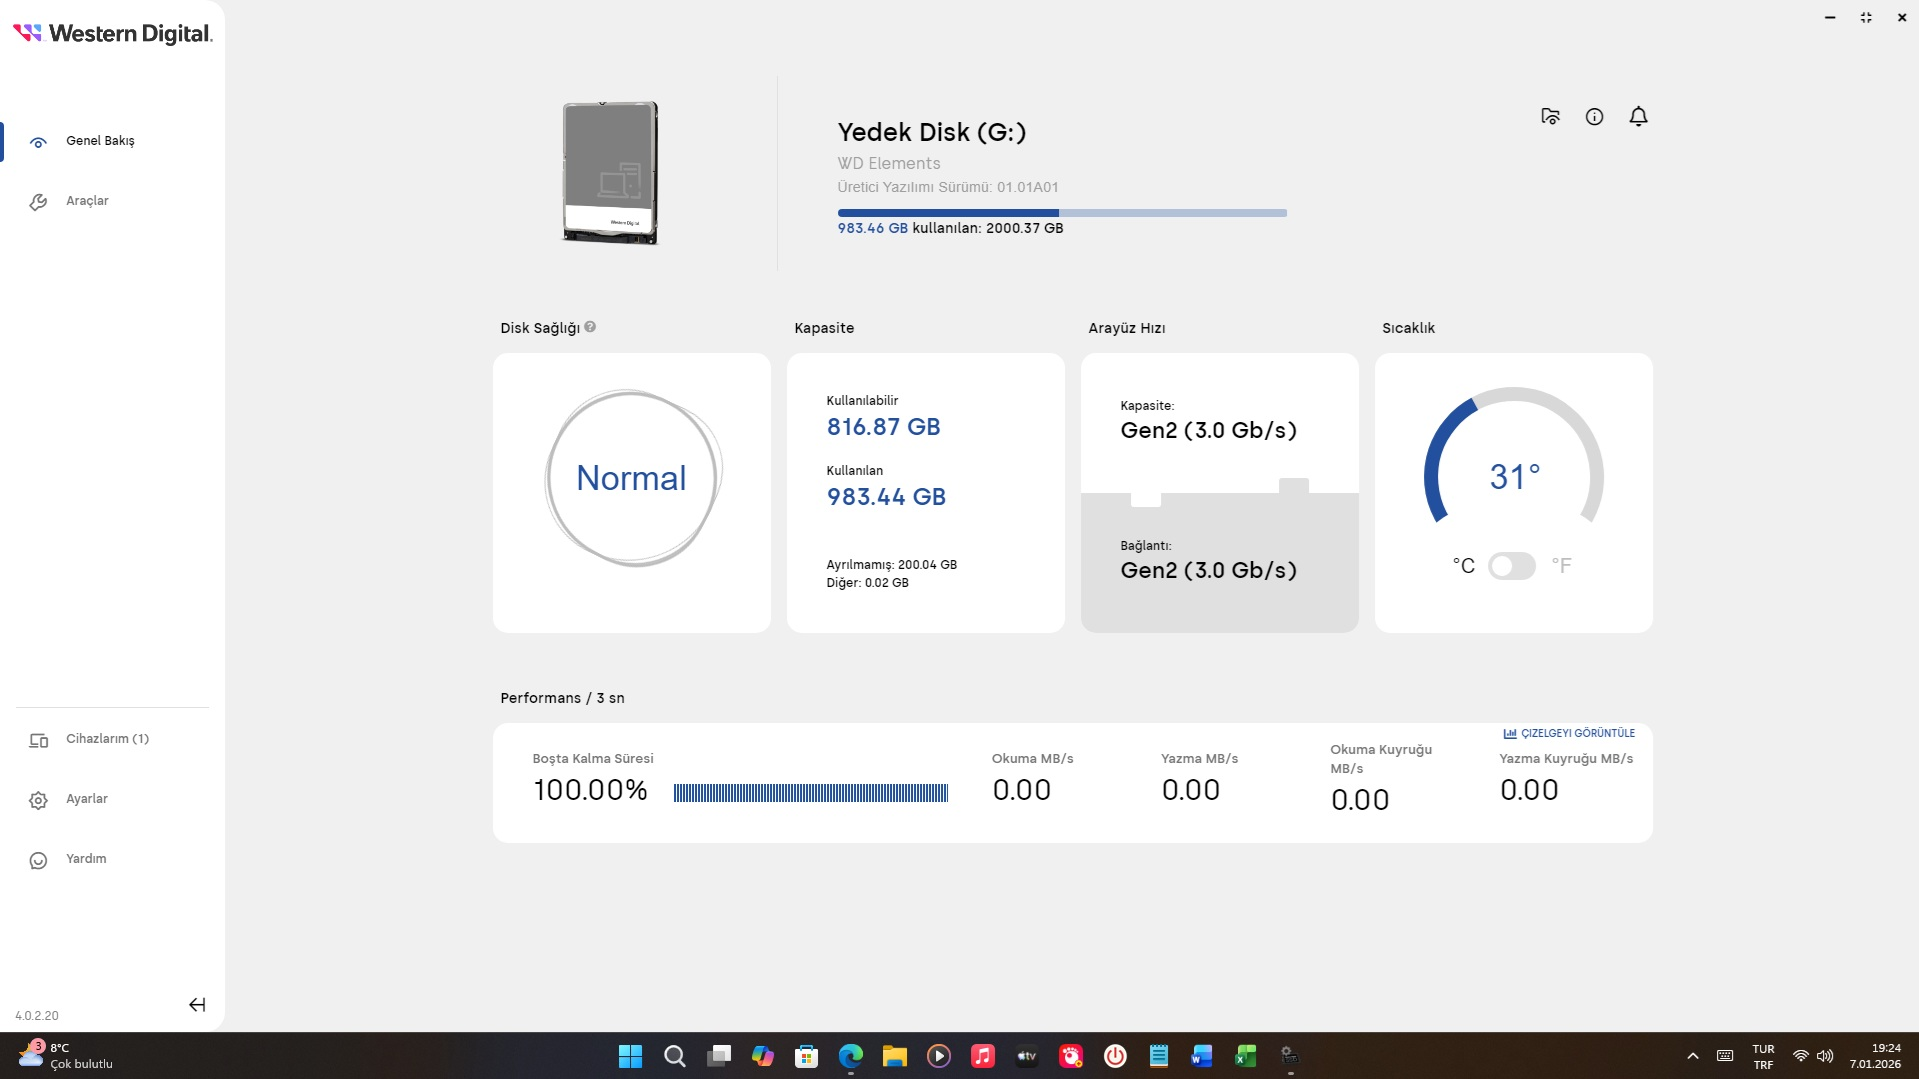Open File Explorer from the taskbar

pyautogui.click(x=894, y=1056)
